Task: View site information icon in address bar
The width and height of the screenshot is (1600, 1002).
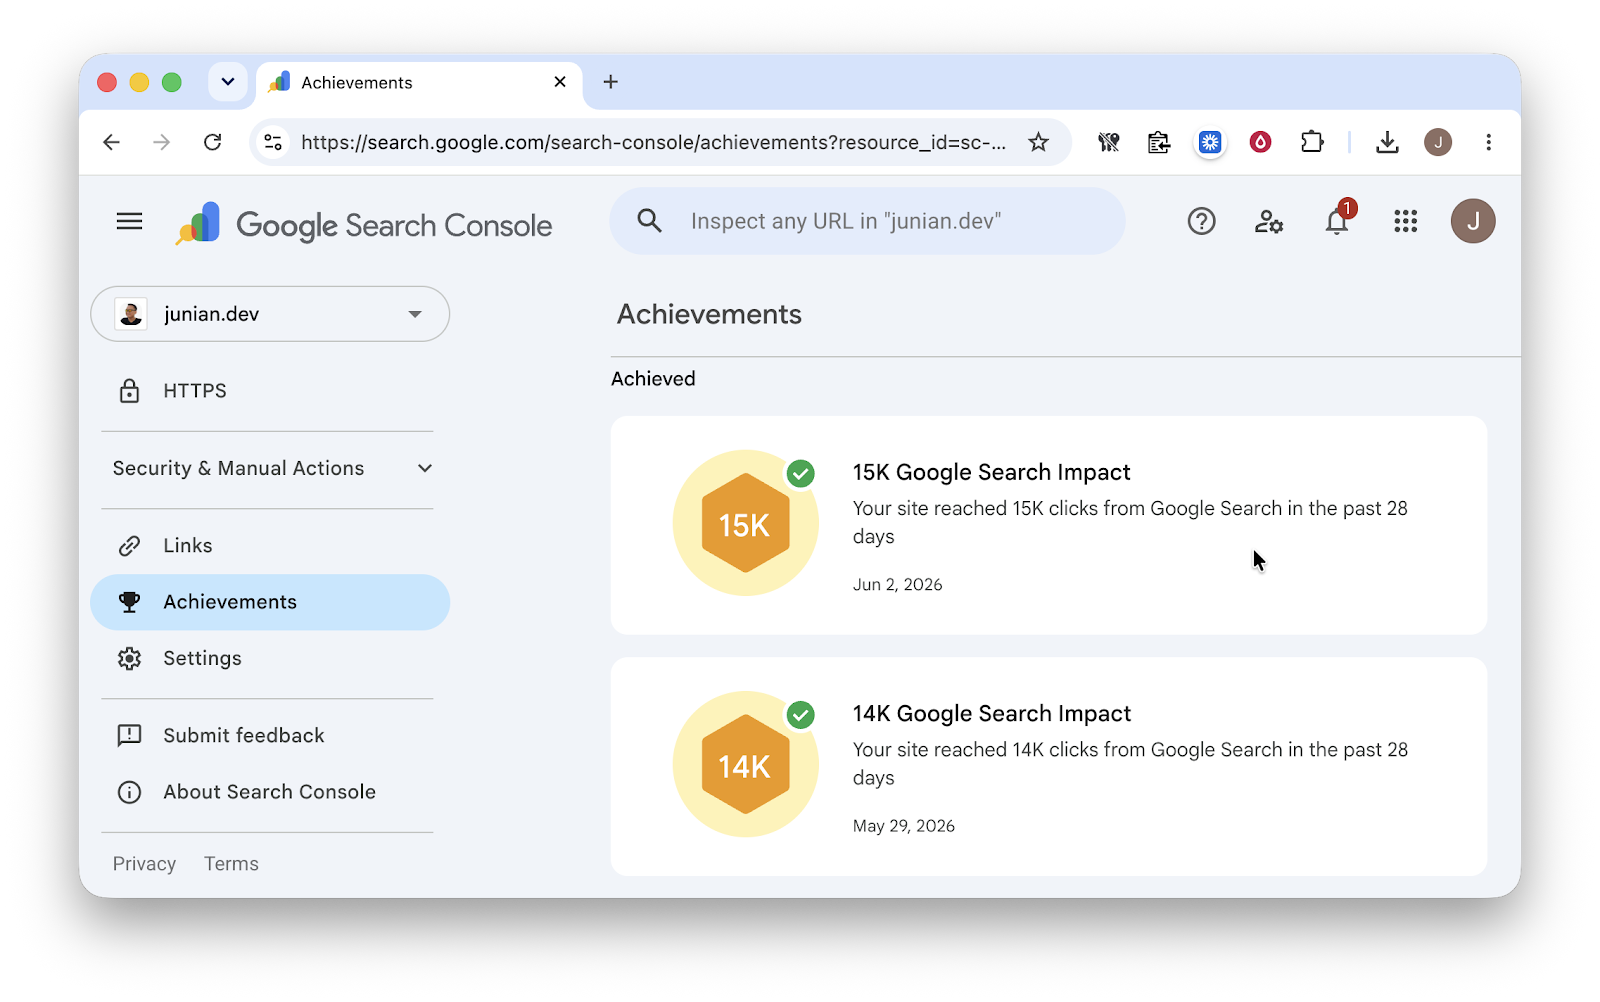Action: 273,142
